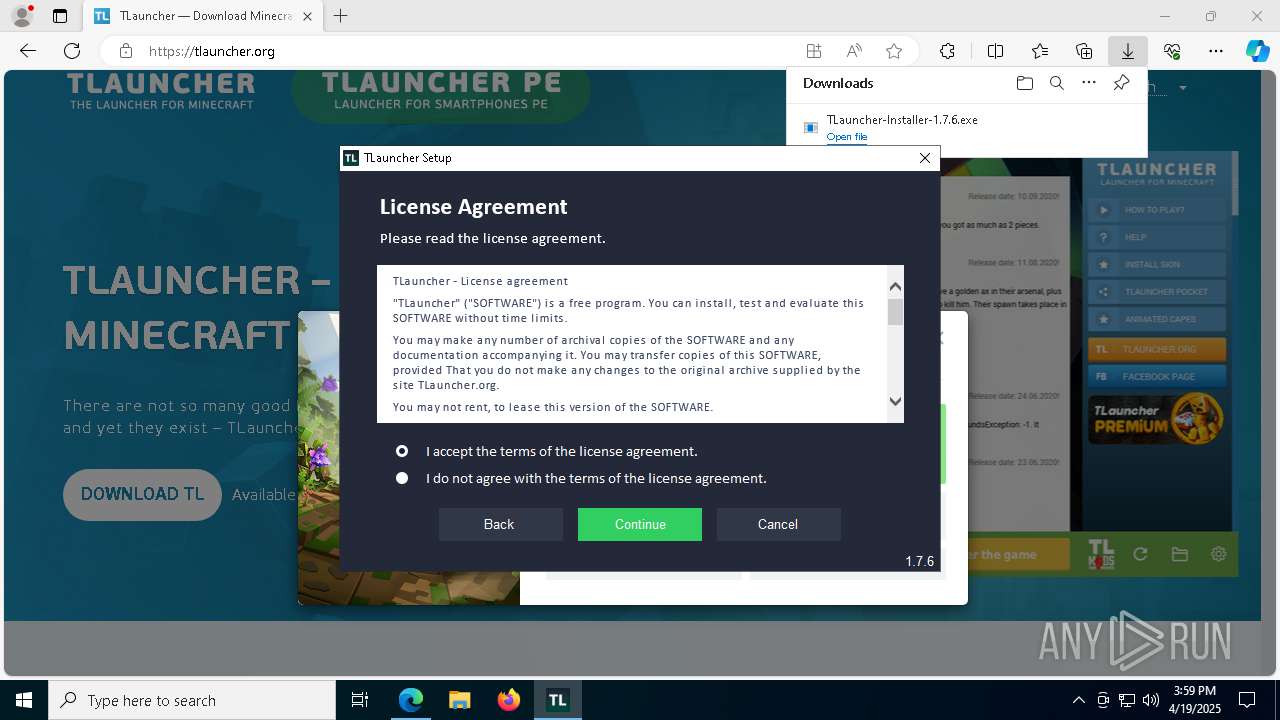This screenshot has width=1280, height=720.
Task: Click FACEBOOK PAGE button in preview
Action: (x=1157, y=377)
